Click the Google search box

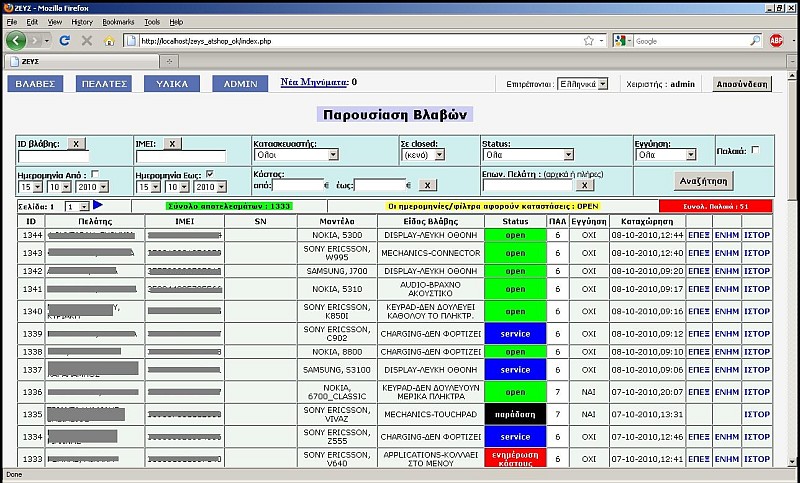(691, 41)
